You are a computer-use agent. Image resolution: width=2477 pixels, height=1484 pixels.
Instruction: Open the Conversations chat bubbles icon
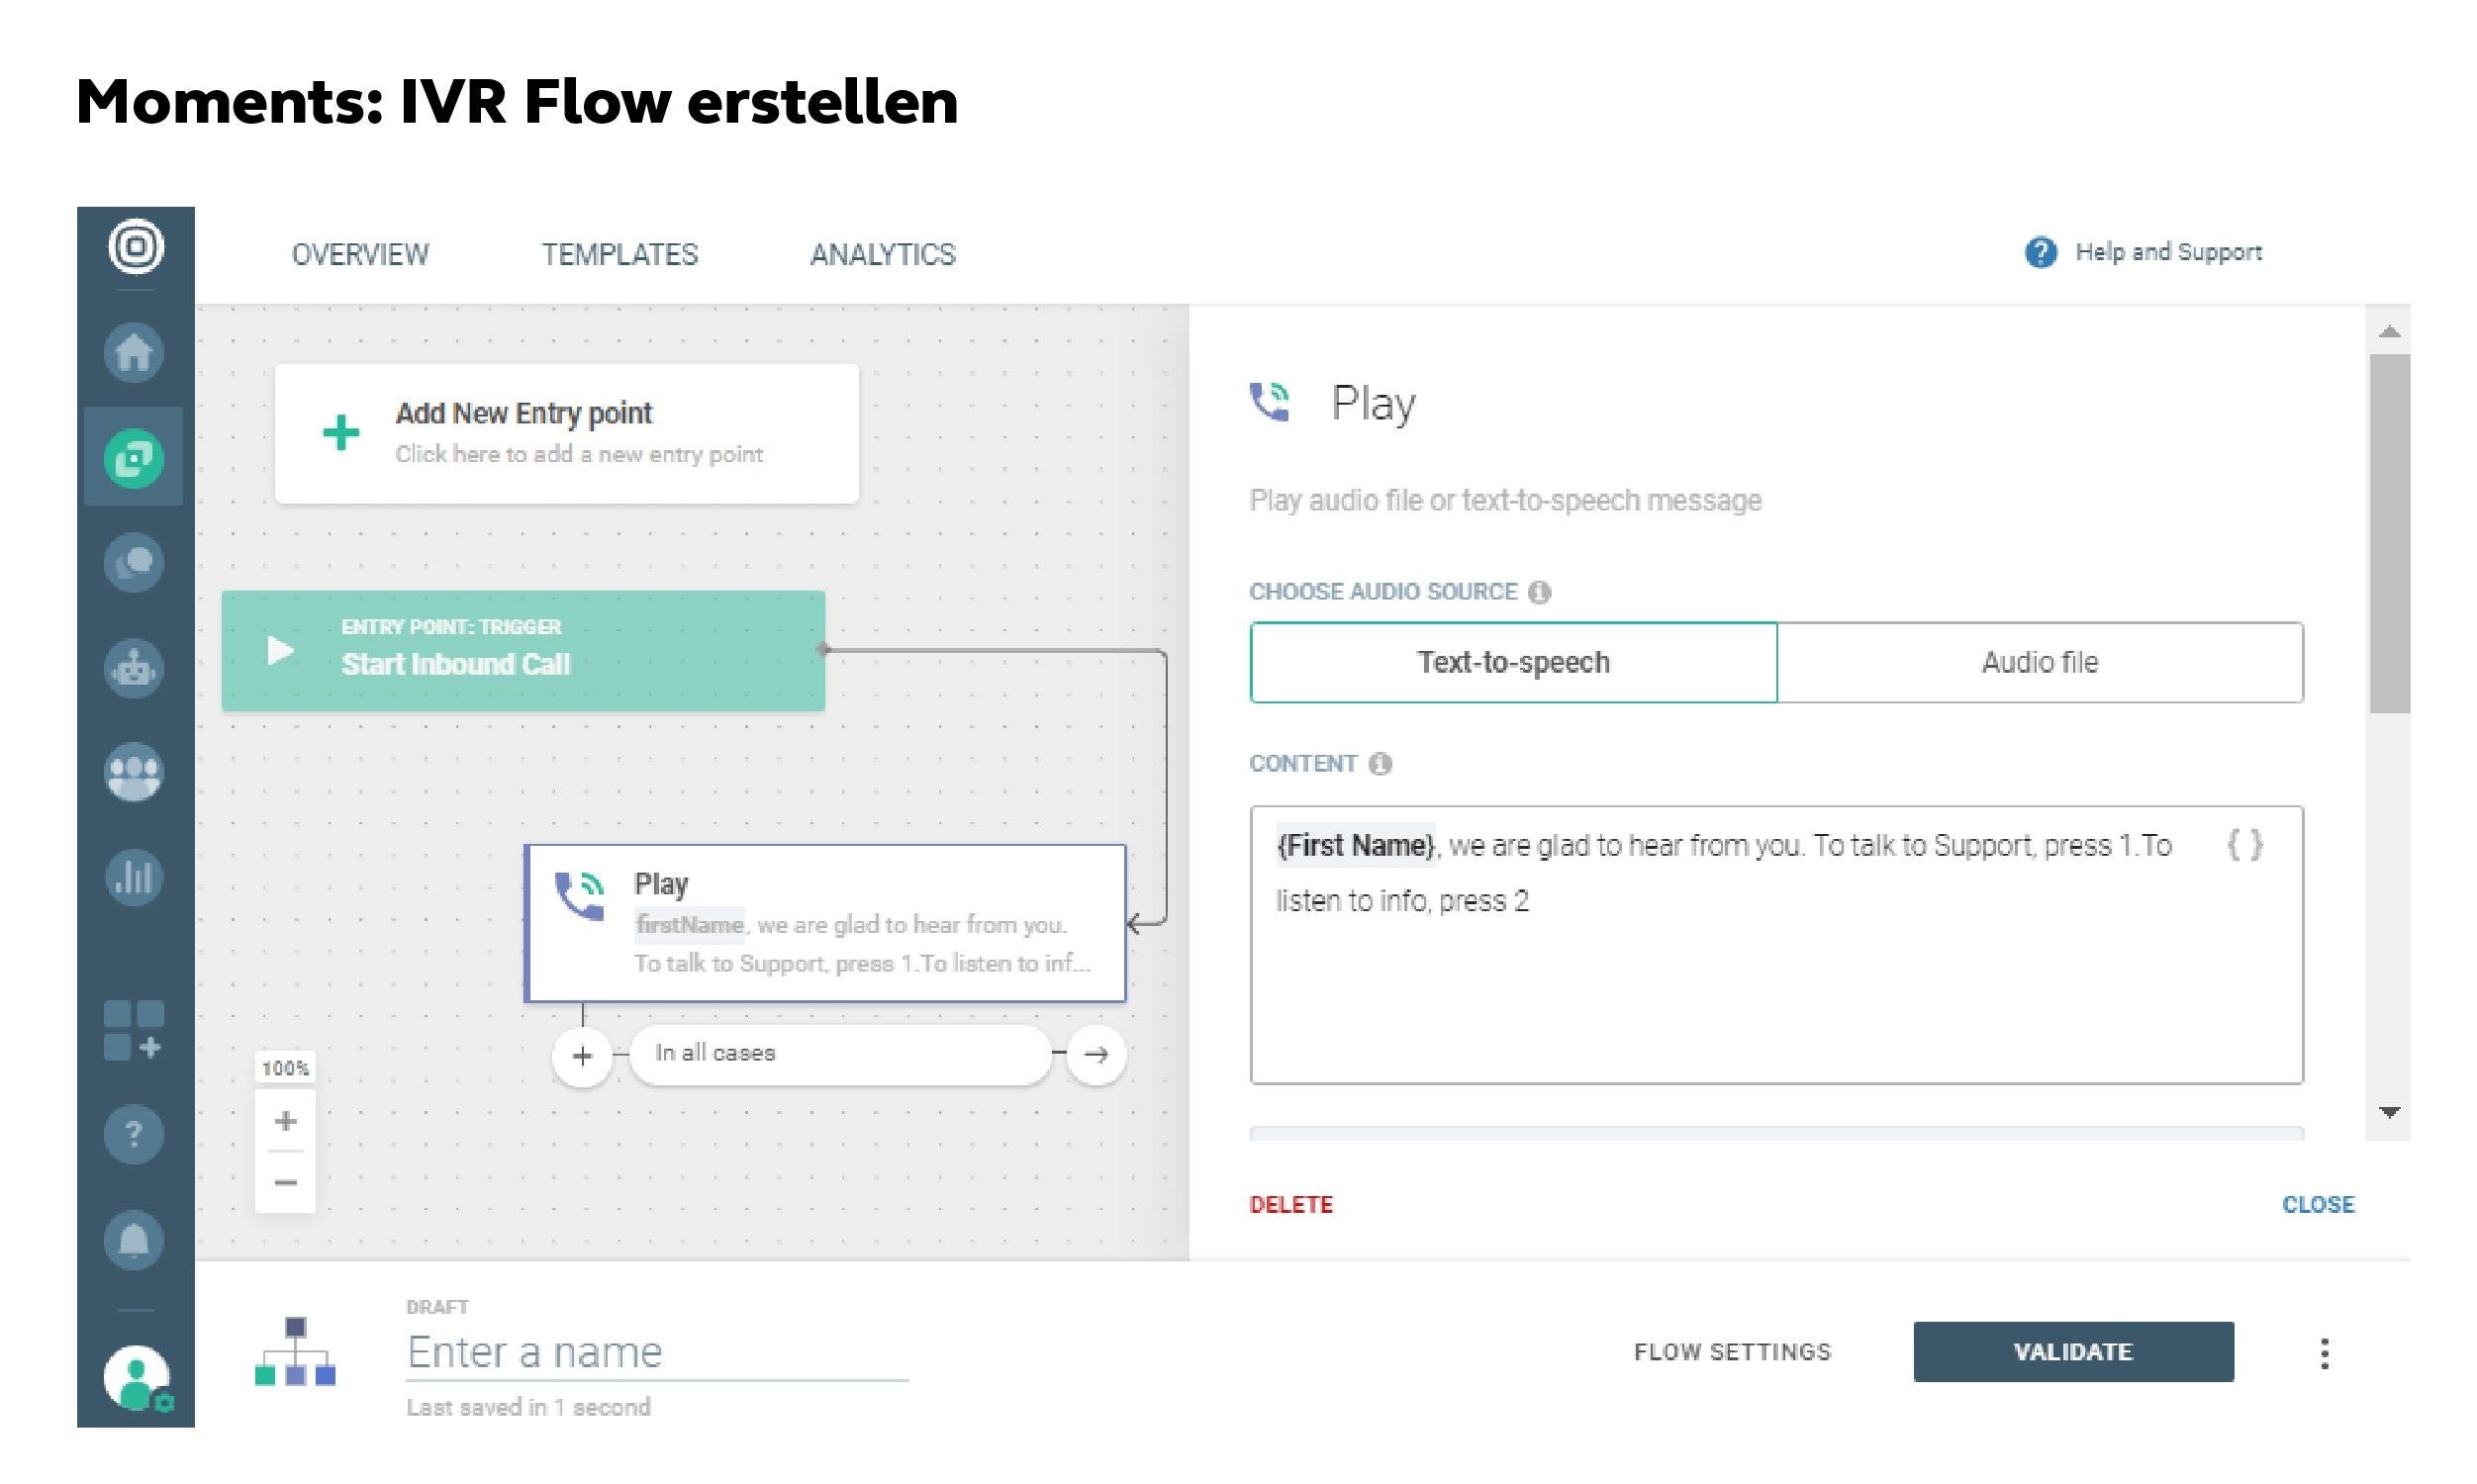[134, 563]
